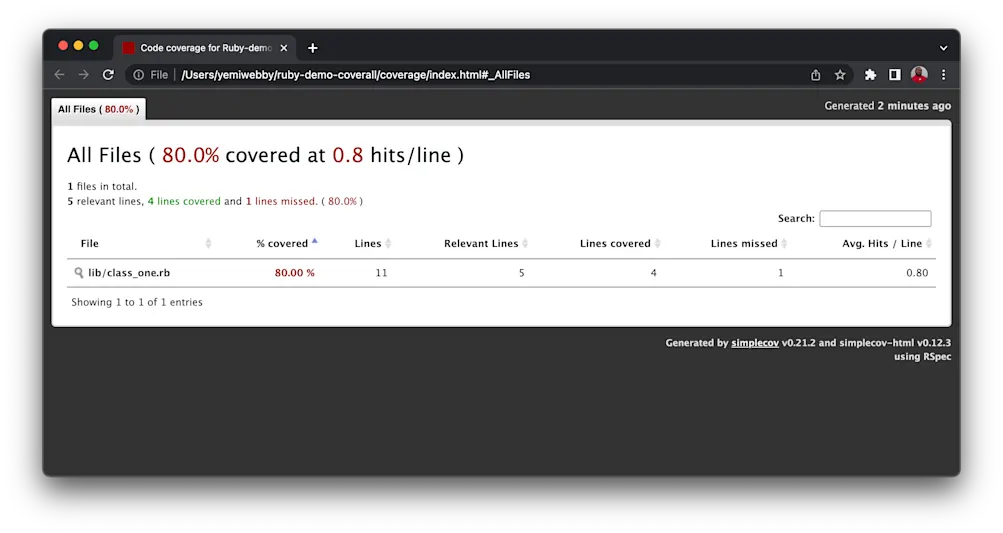Bookmark this page with the star icon
The width and height of the screenshot is (1003, 533).
coord(840,75)
